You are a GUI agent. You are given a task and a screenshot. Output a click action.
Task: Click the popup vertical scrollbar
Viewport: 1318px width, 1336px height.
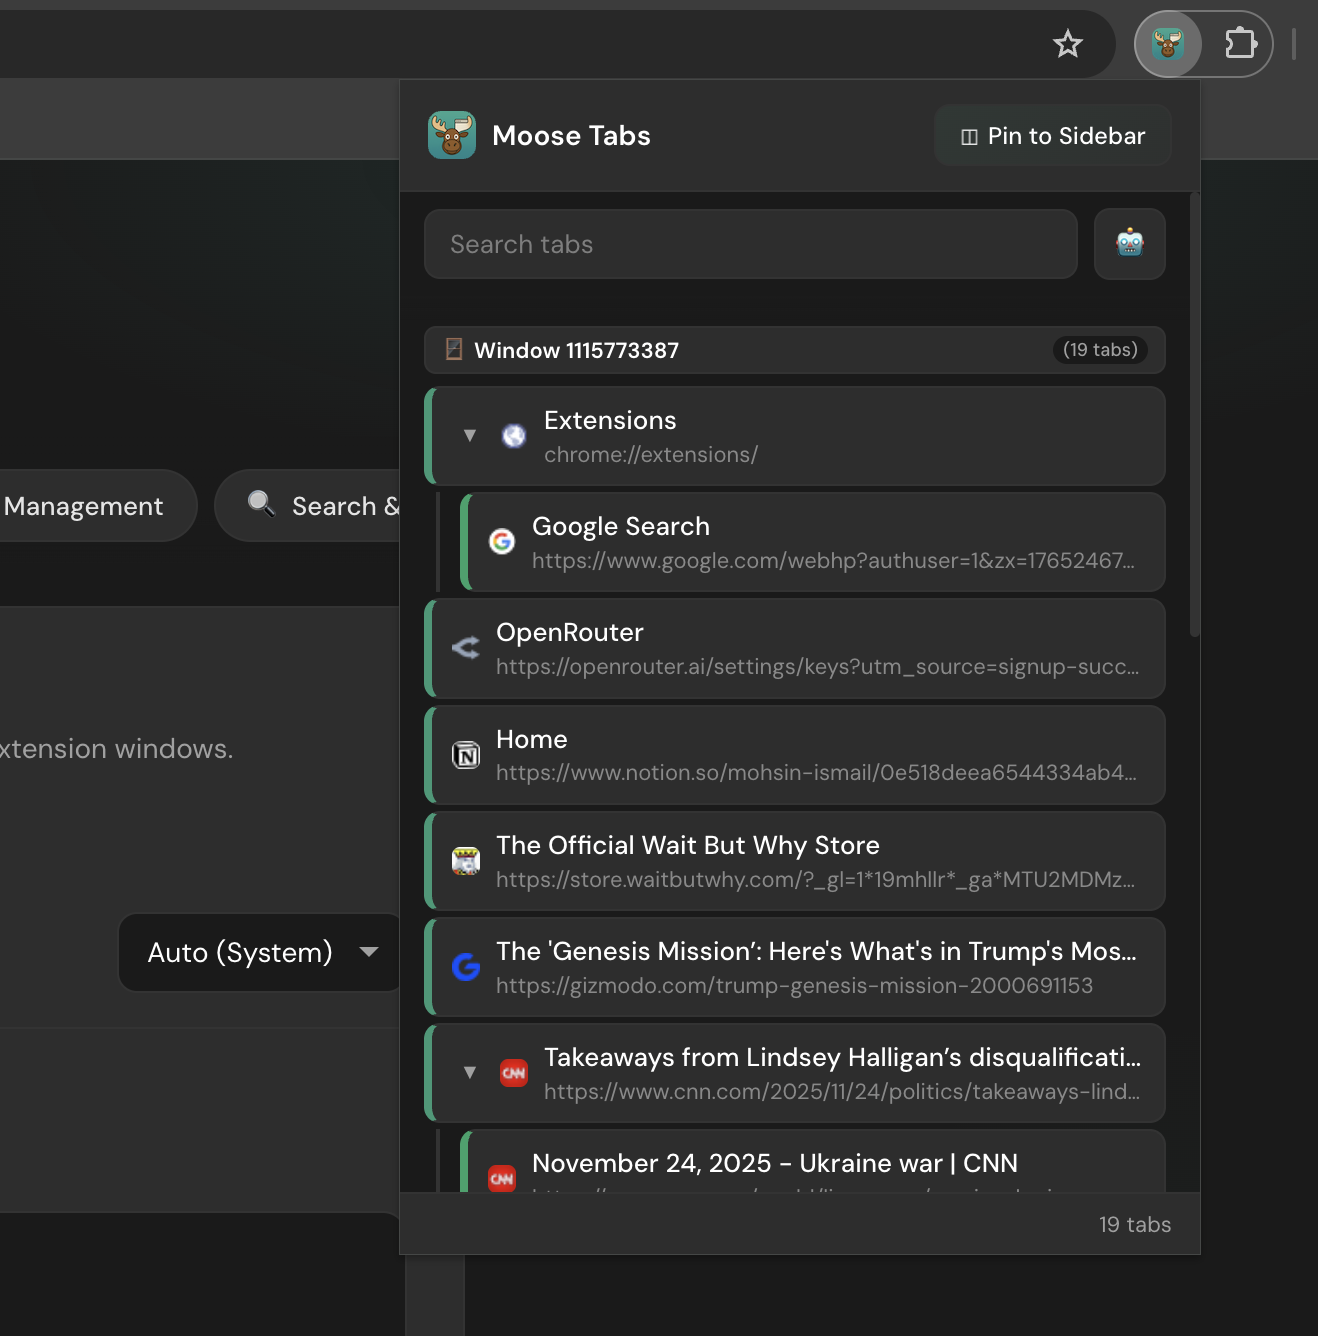coord(1194,415)
